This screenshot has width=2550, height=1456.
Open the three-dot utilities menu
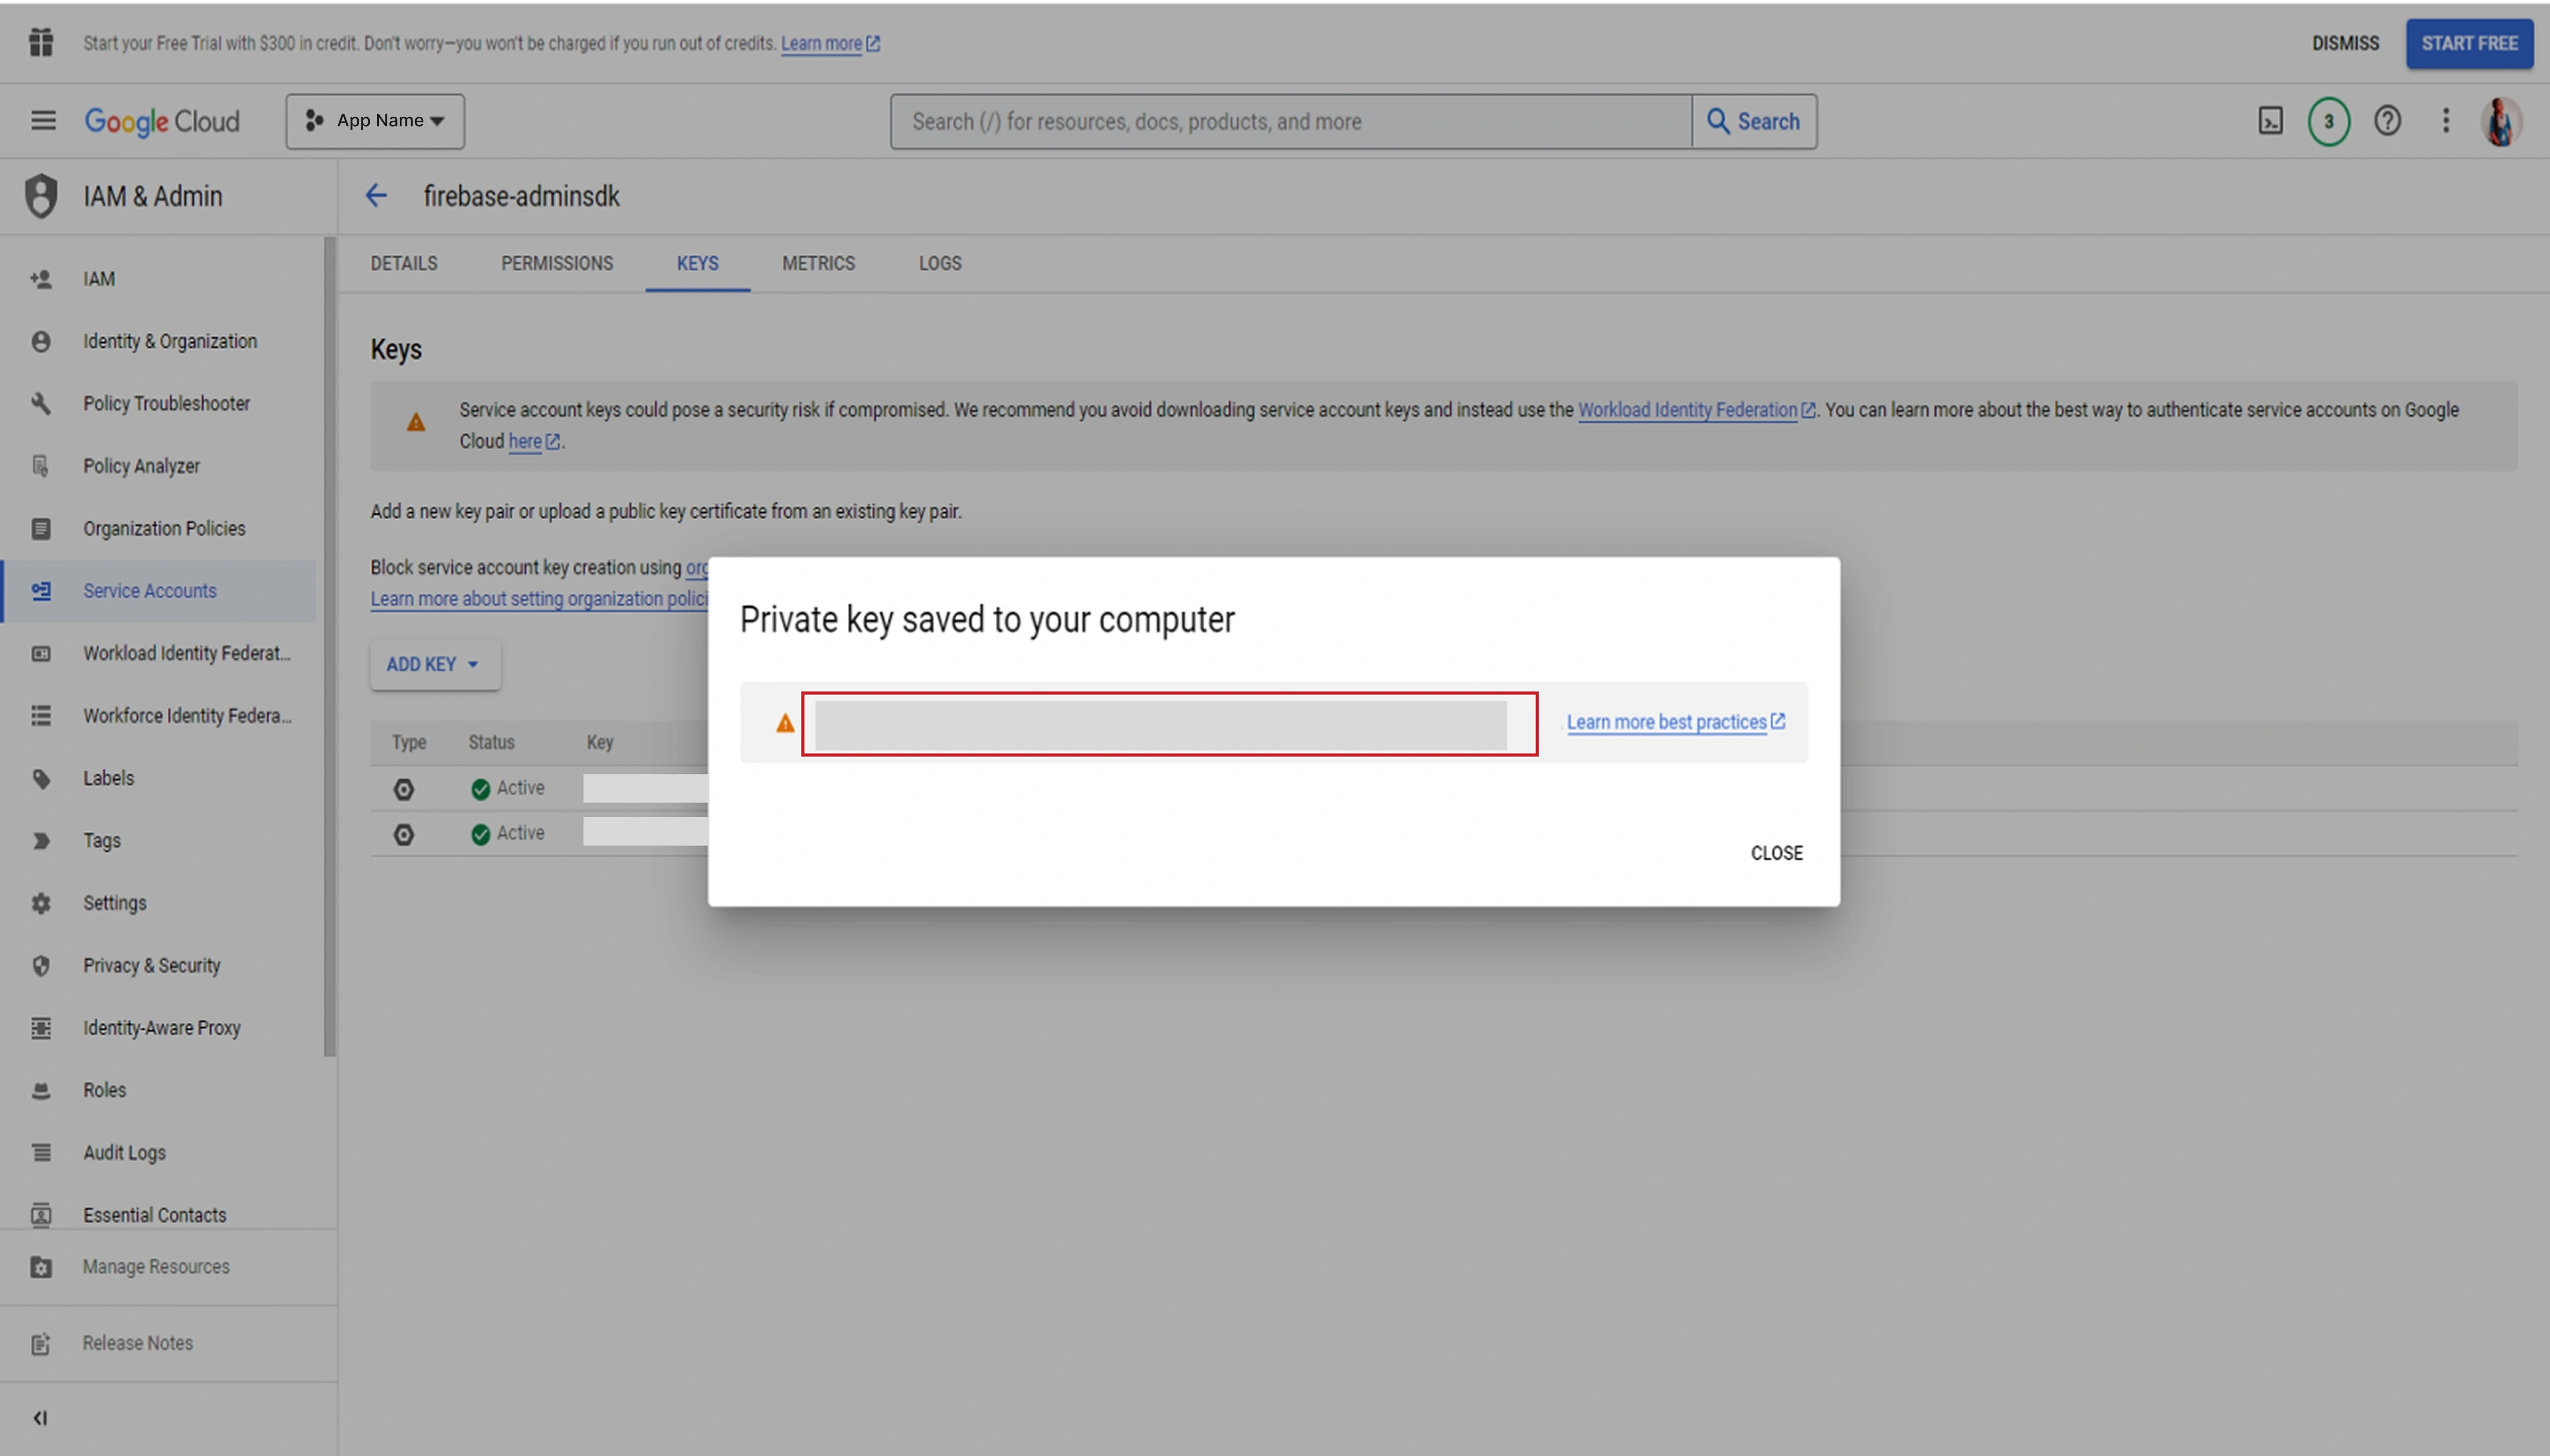click(2445, 121)
